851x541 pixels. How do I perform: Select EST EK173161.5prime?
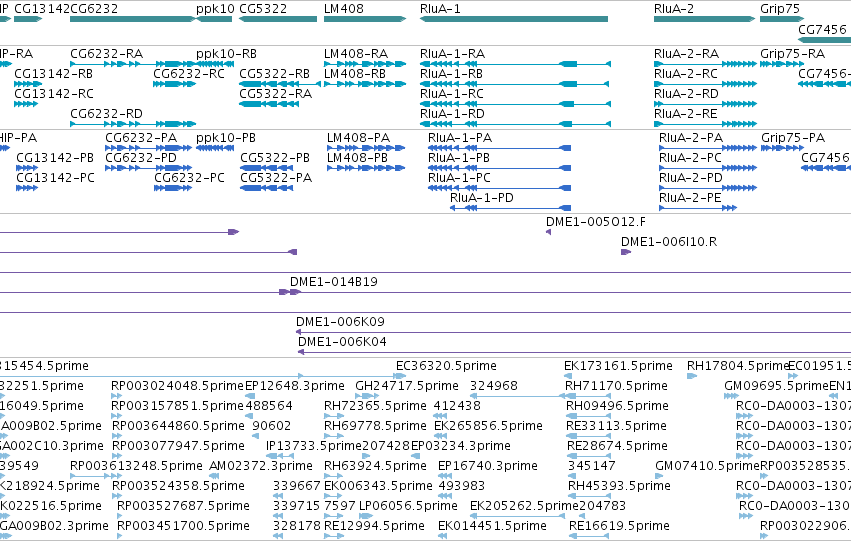click(568, 376)
